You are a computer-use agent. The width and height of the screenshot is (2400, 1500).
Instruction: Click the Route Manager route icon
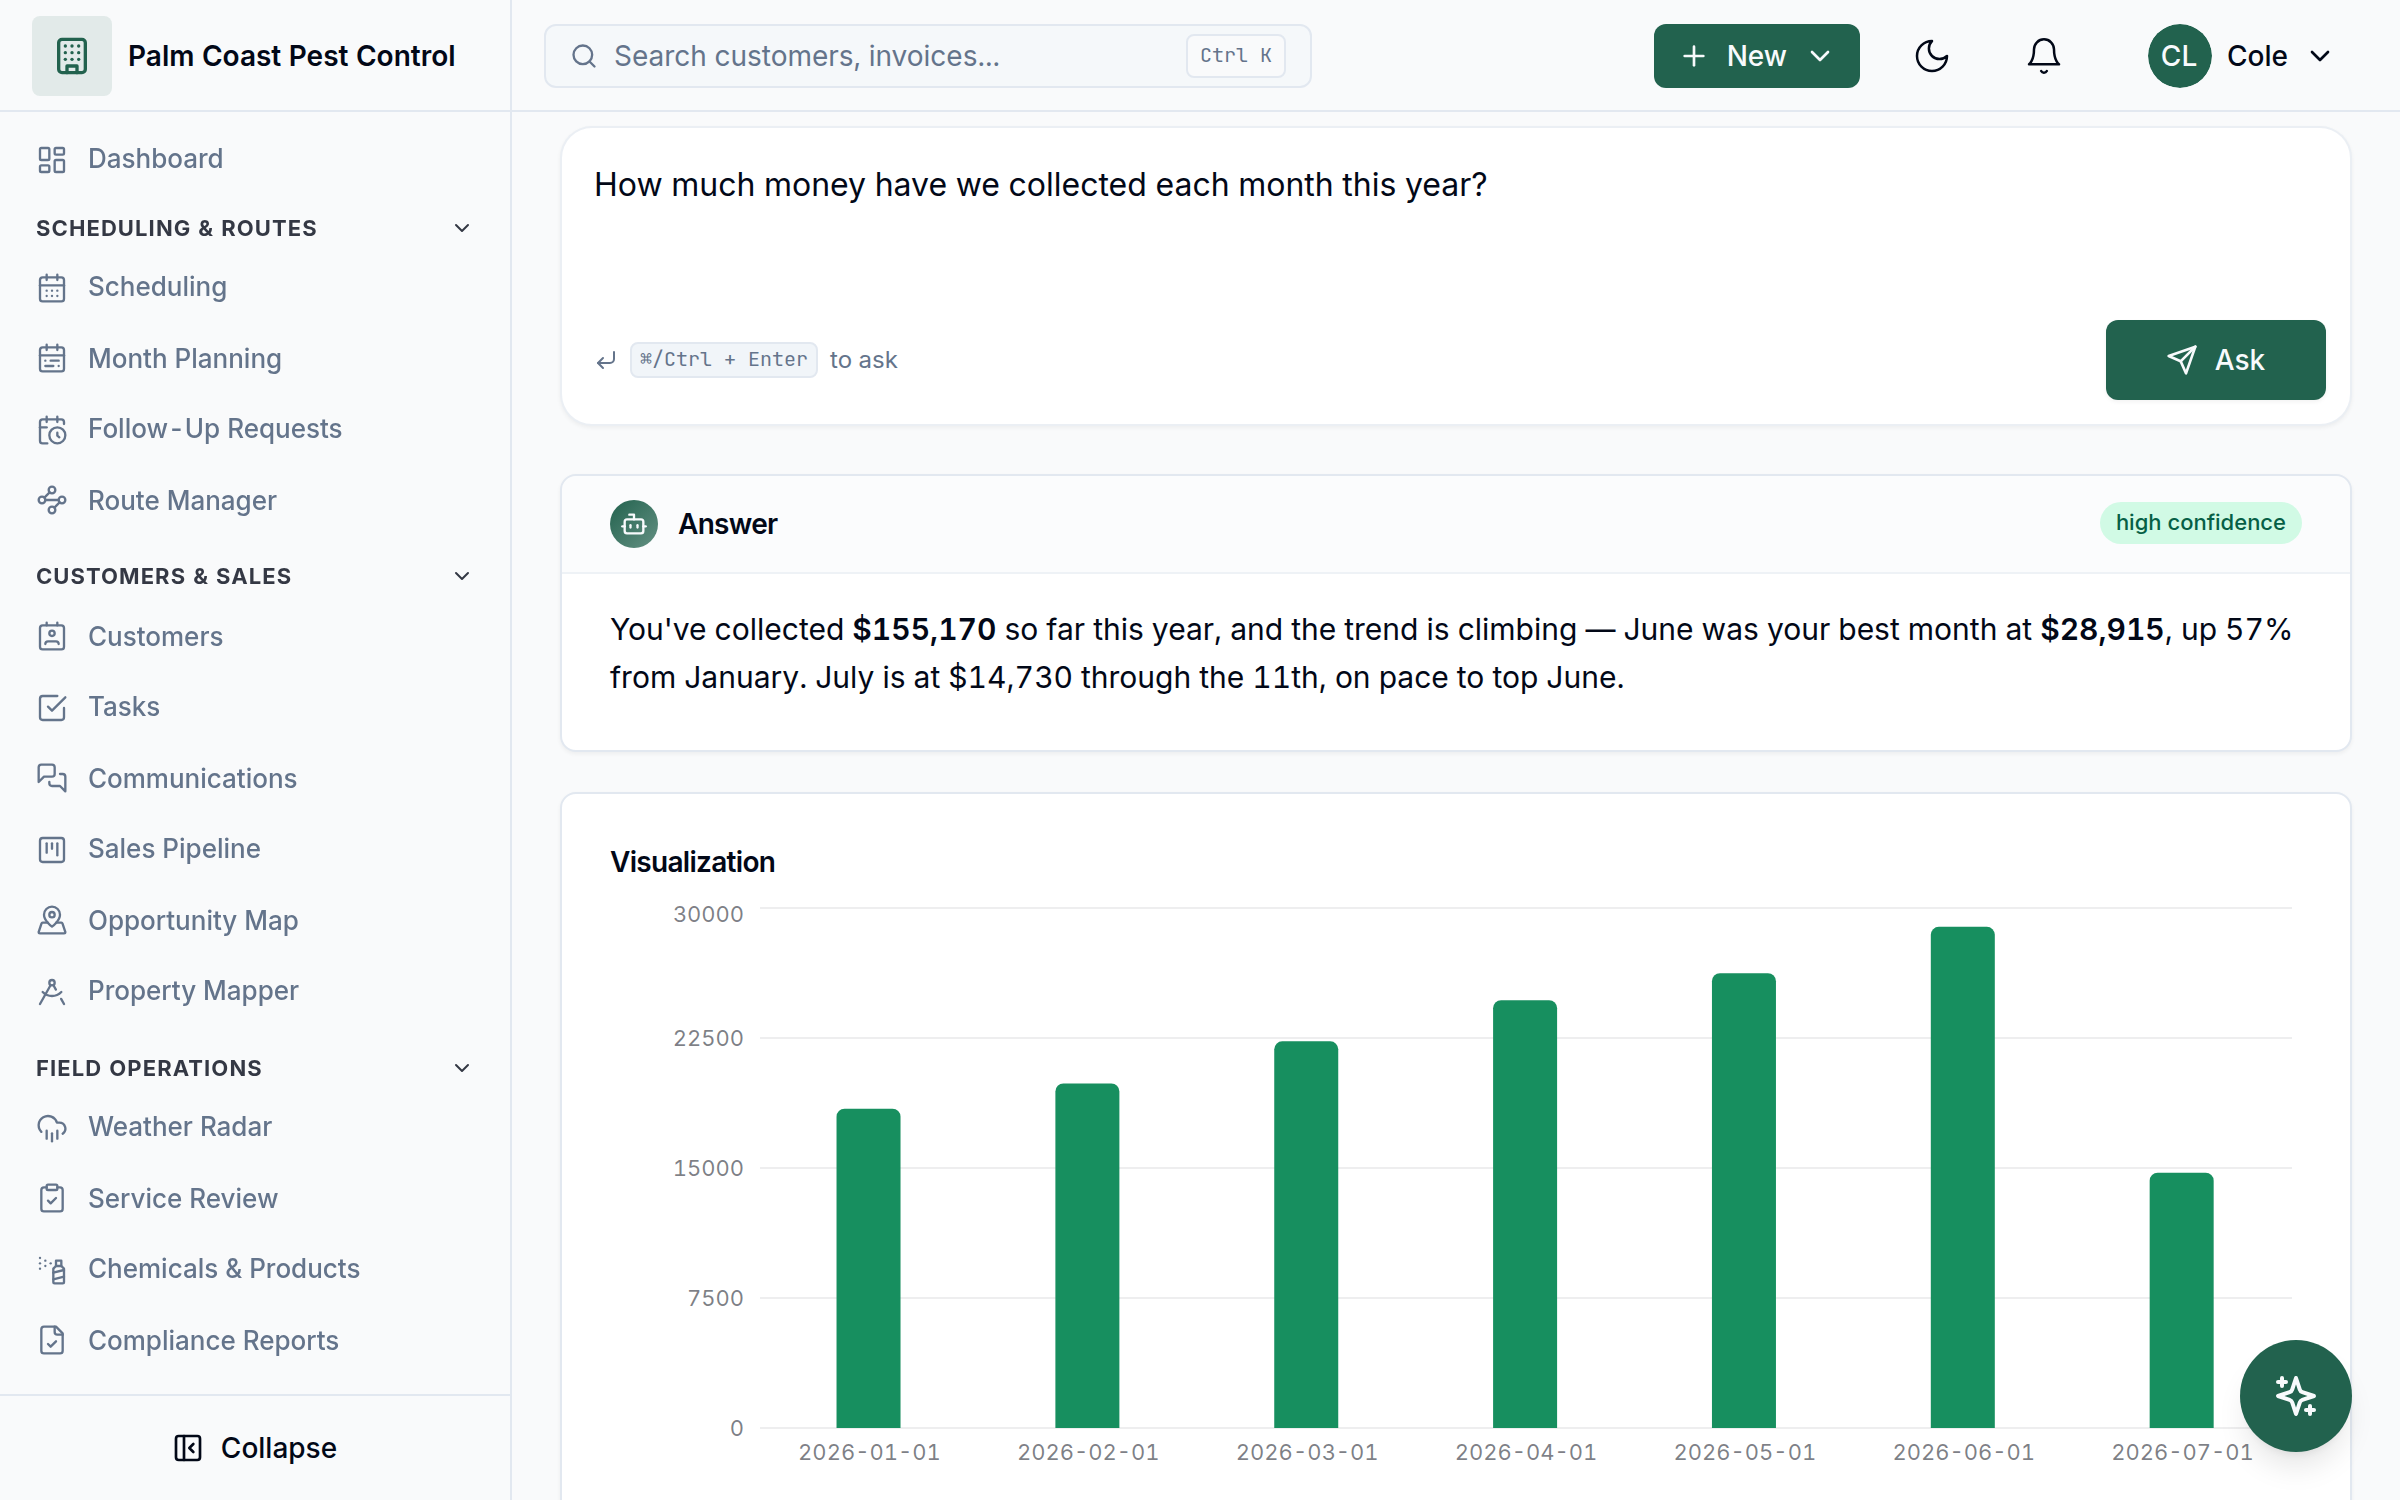(52, 500)
